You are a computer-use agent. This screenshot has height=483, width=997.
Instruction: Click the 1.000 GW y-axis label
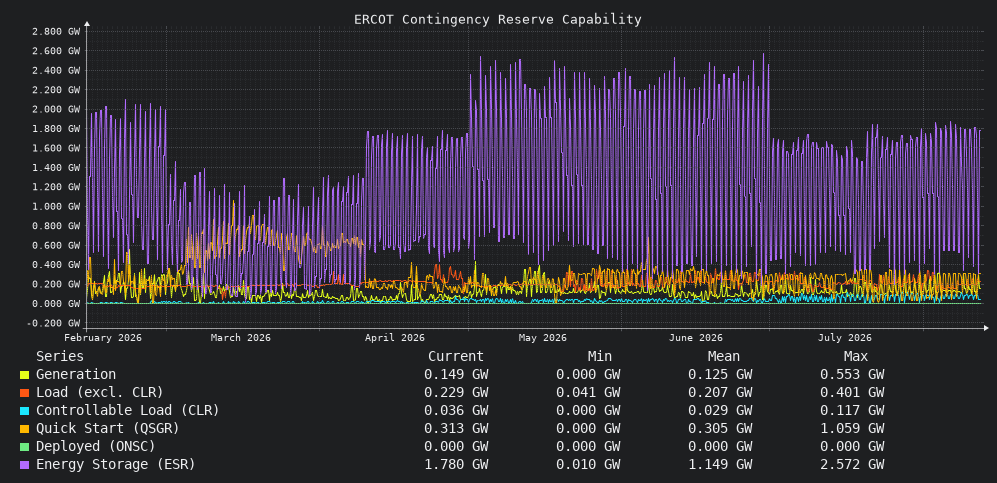tap(56, 206)
